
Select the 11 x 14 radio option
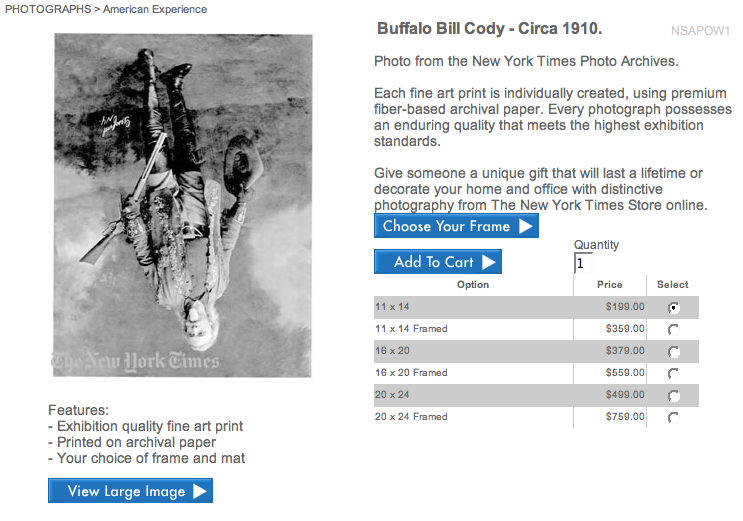pyautogui.click(x=673, y=307)
